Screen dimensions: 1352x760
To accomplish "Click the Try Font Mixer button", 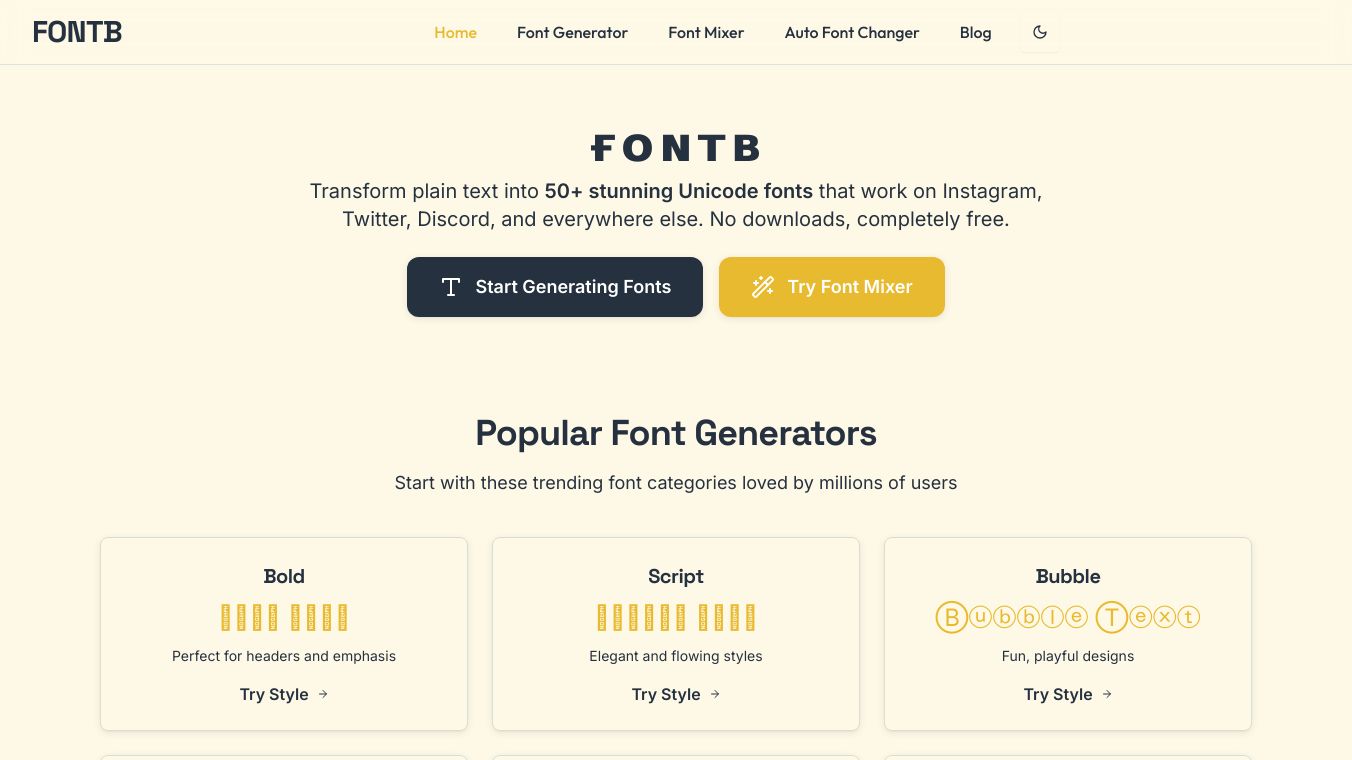I will 832,287.
